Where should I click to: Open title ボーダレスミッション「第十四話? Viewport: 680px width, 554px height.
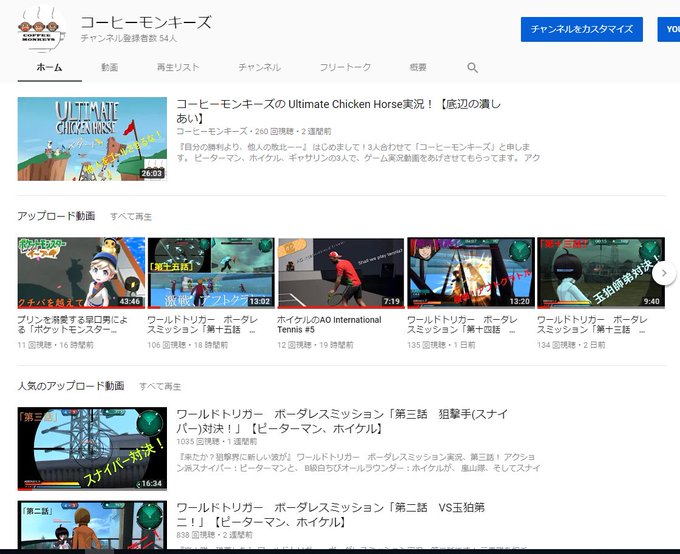coord(462,325)
